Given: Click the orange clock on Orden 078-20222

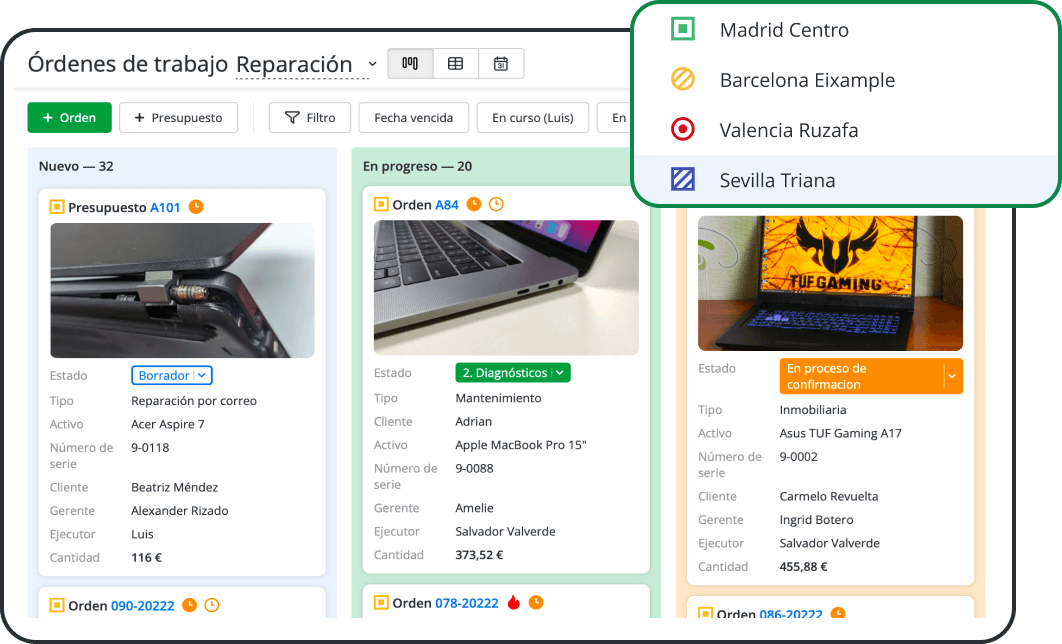Looking at the screenshot, I should point(536,602).
